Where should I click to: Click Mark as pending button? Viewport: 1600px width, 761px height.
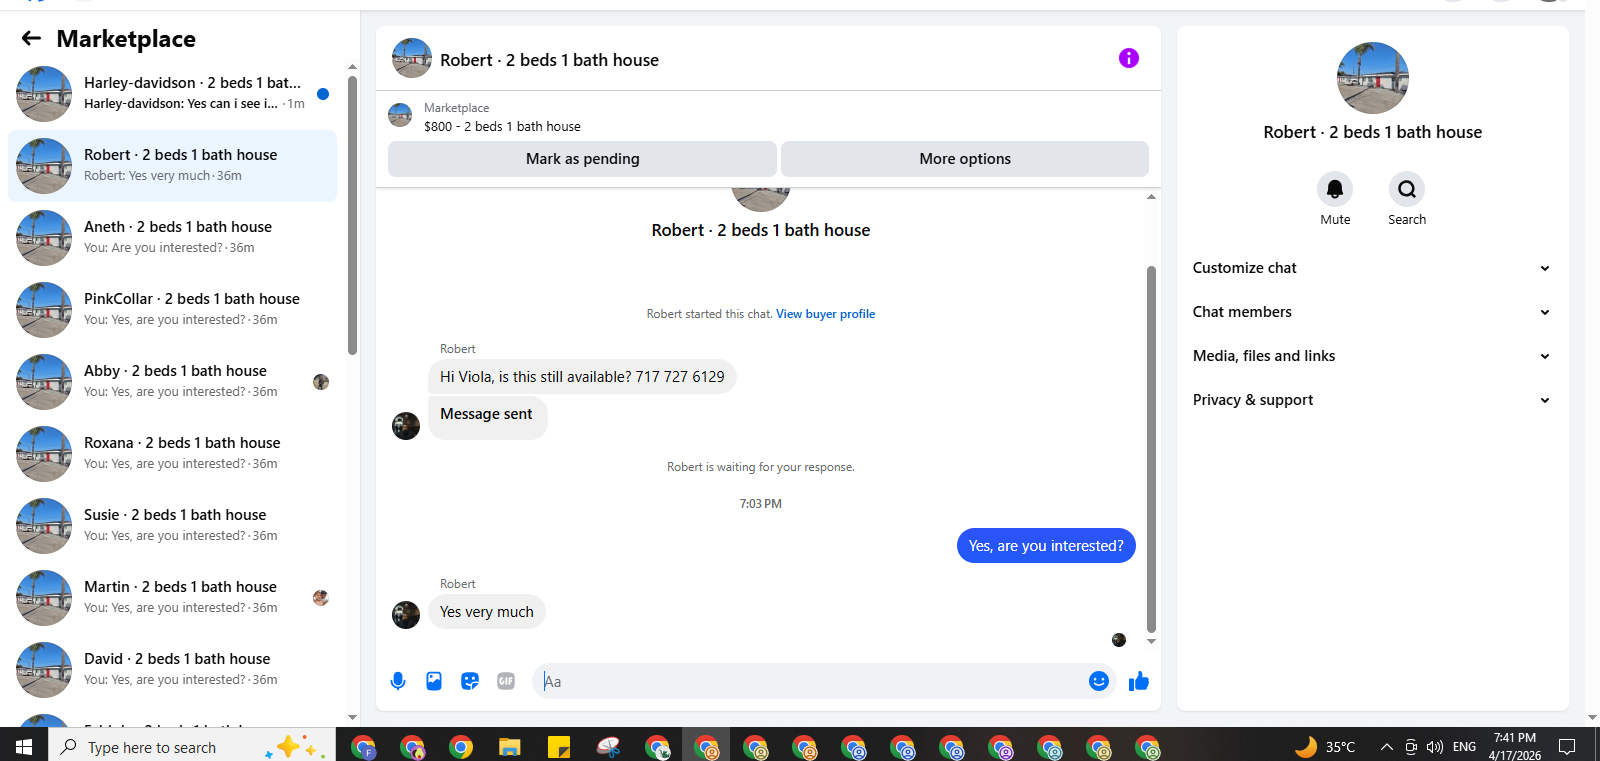[582, 159]
